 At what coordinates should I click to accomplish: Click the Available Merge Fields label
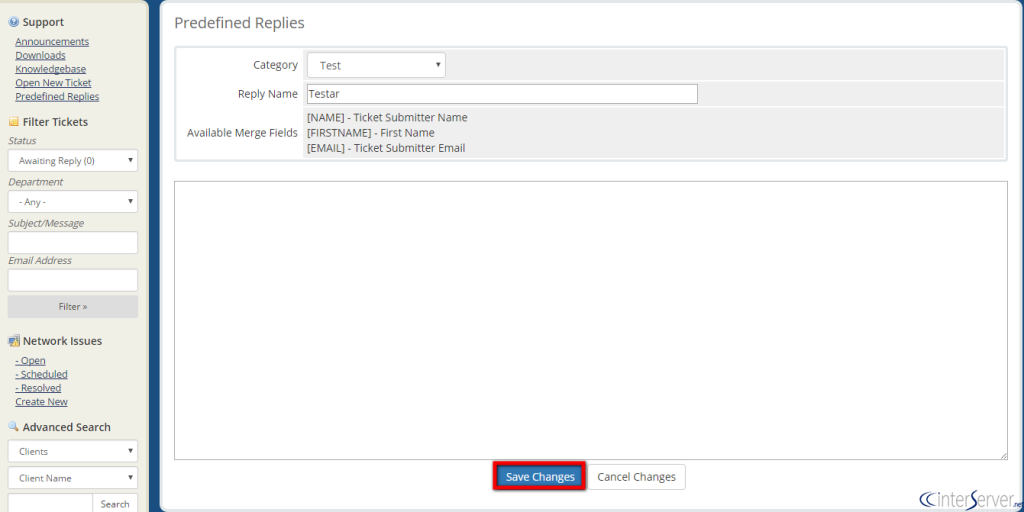pyautogui.click(x=242, y=133)
